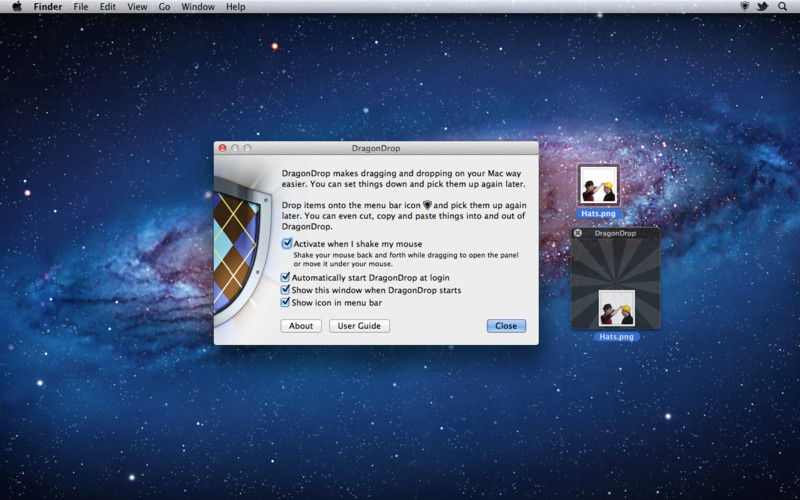Uncheck Show this window when DragonDrop starts

tap(287, 289)
